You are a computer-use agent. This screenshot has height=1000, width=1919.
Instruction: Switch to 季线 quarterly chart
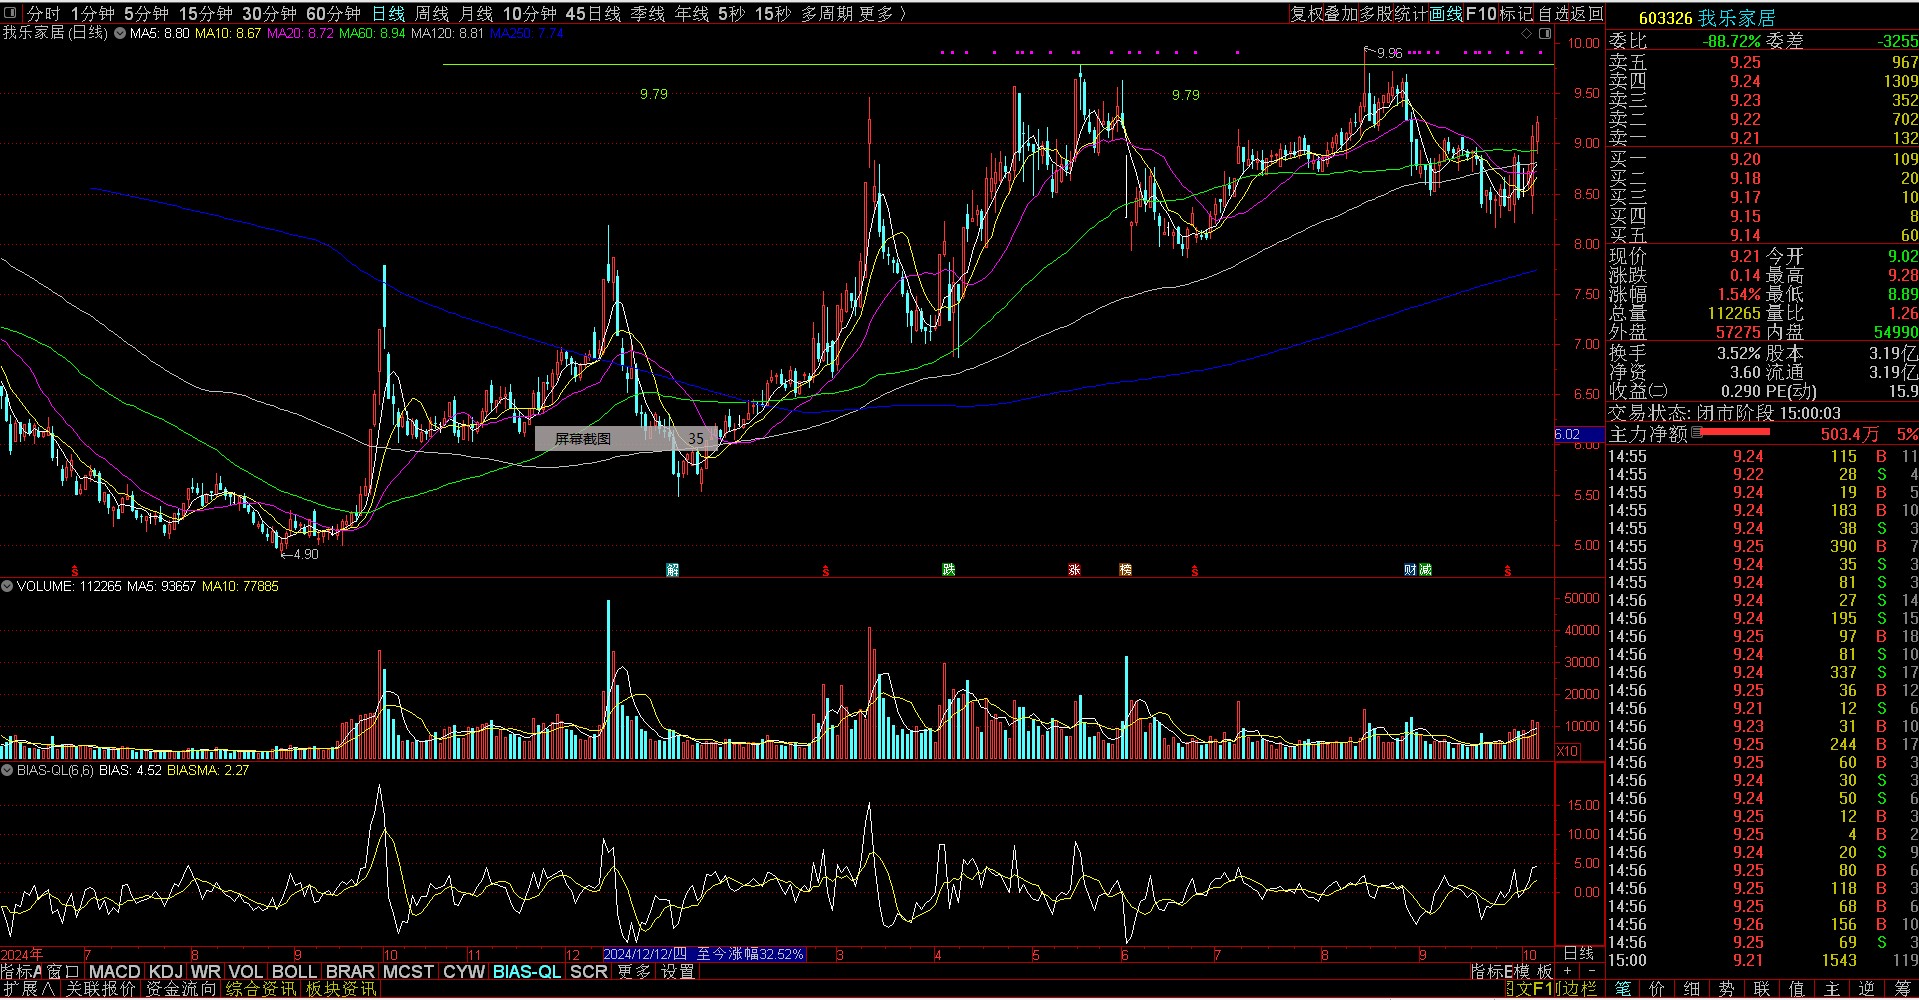(x=647, y=14)
